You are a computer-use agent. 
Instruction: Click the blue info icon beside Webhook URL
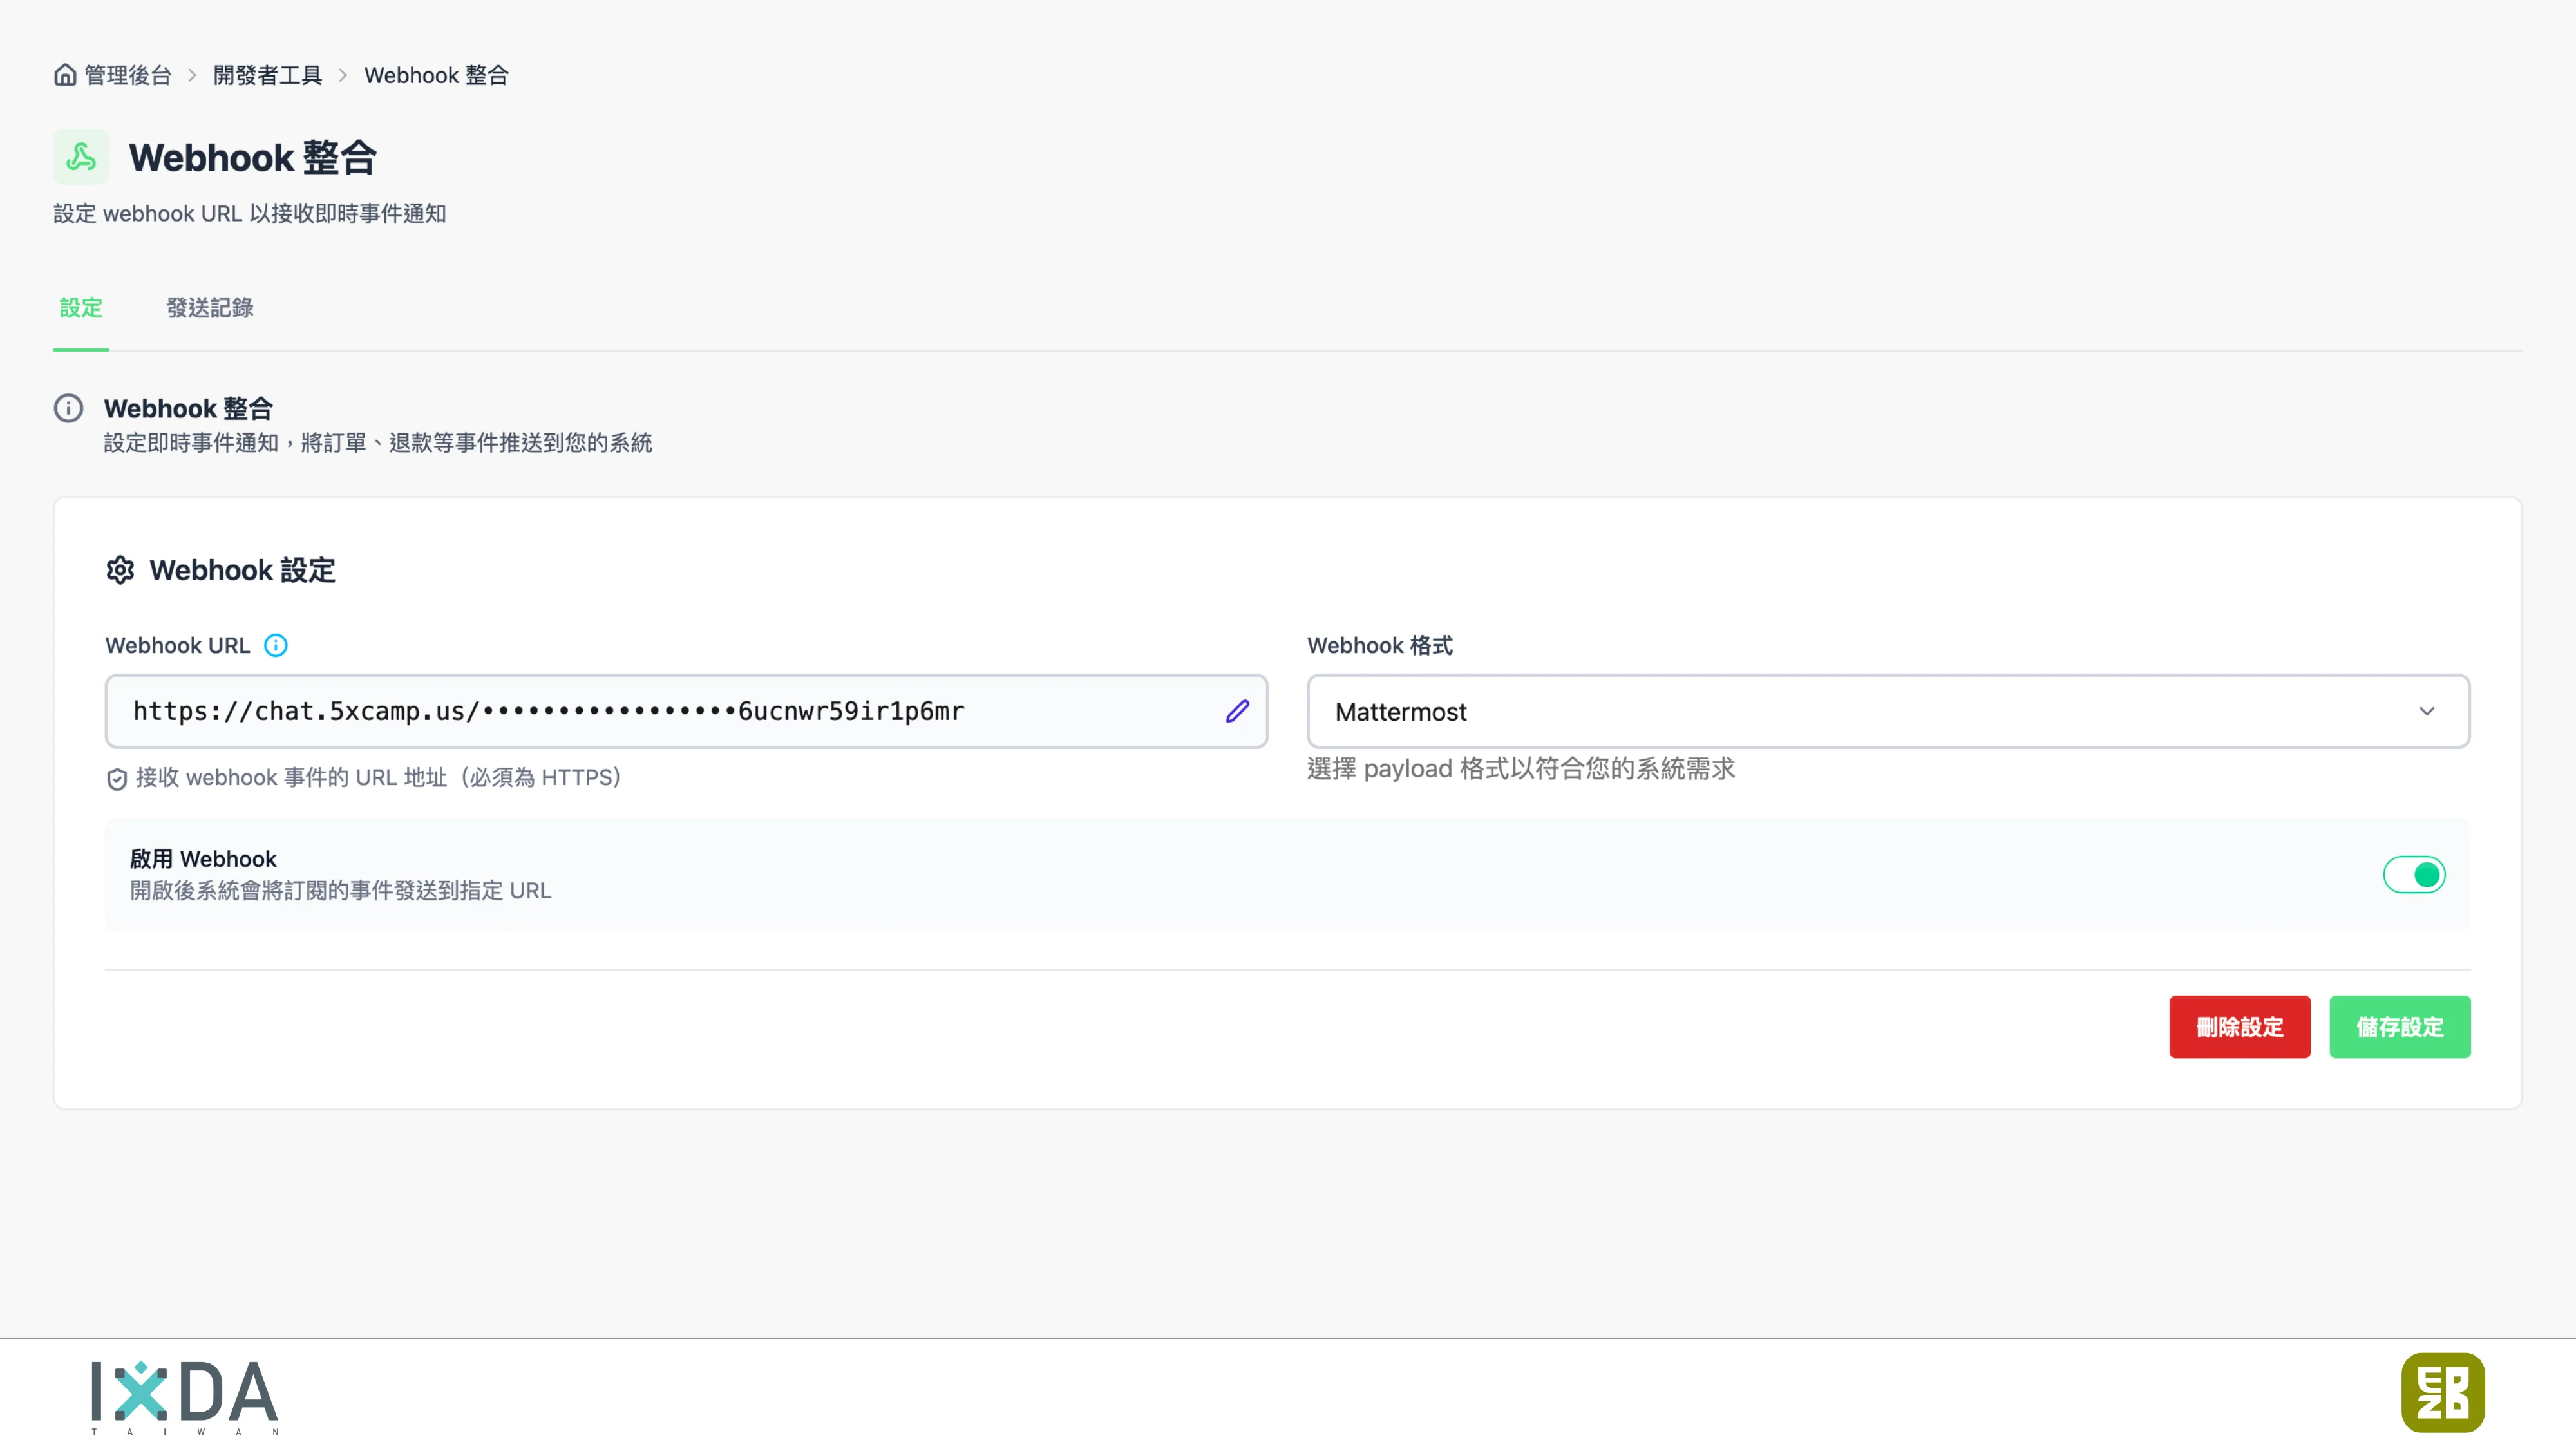pos(276,645)
